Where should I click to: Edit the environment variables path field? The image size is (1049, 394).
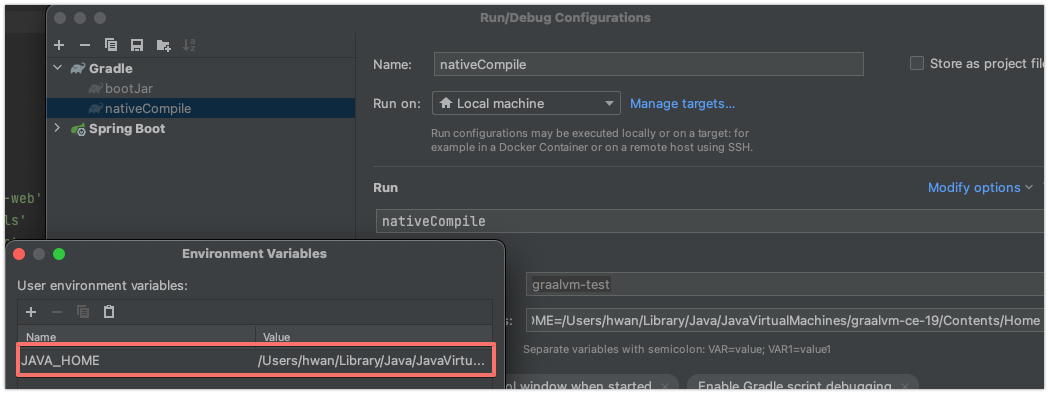coord(786,320)
